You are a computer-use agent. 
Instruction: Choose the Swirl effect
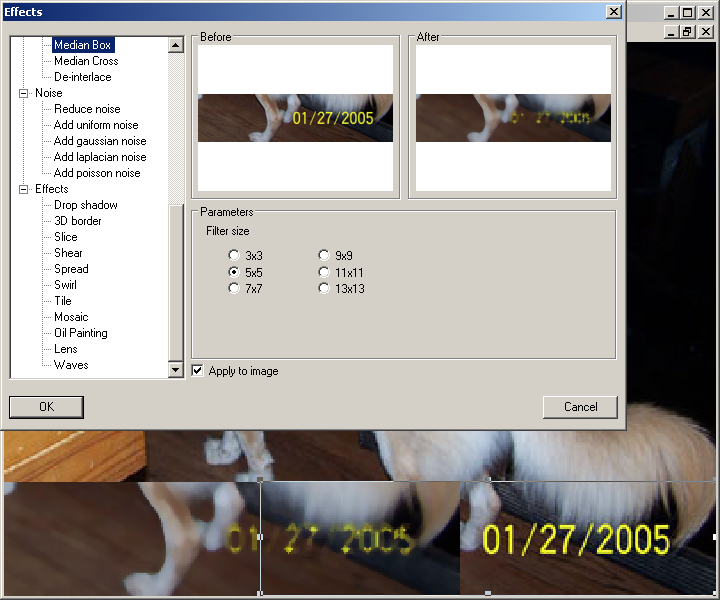click(x=65, y=285)
